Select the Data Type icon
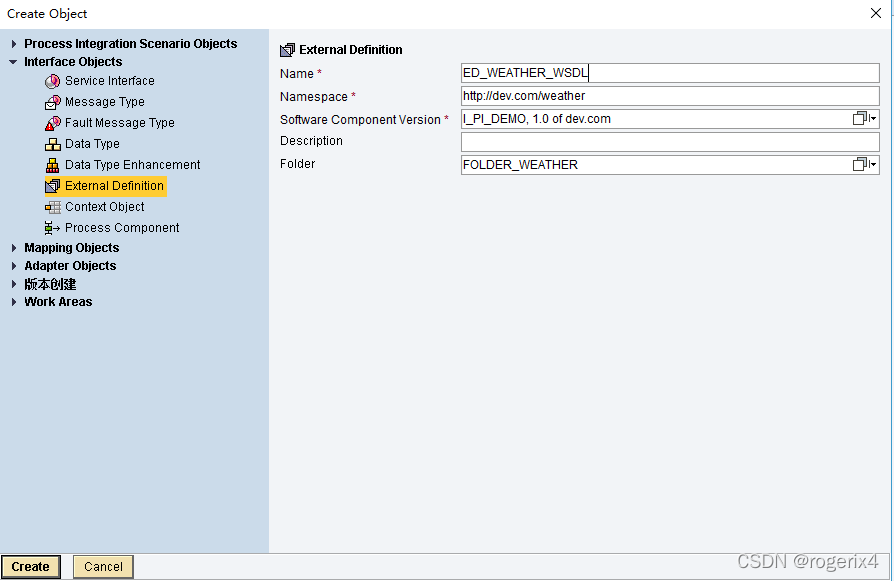The width and height of the screenshot is (894, 581). point(53,144)
